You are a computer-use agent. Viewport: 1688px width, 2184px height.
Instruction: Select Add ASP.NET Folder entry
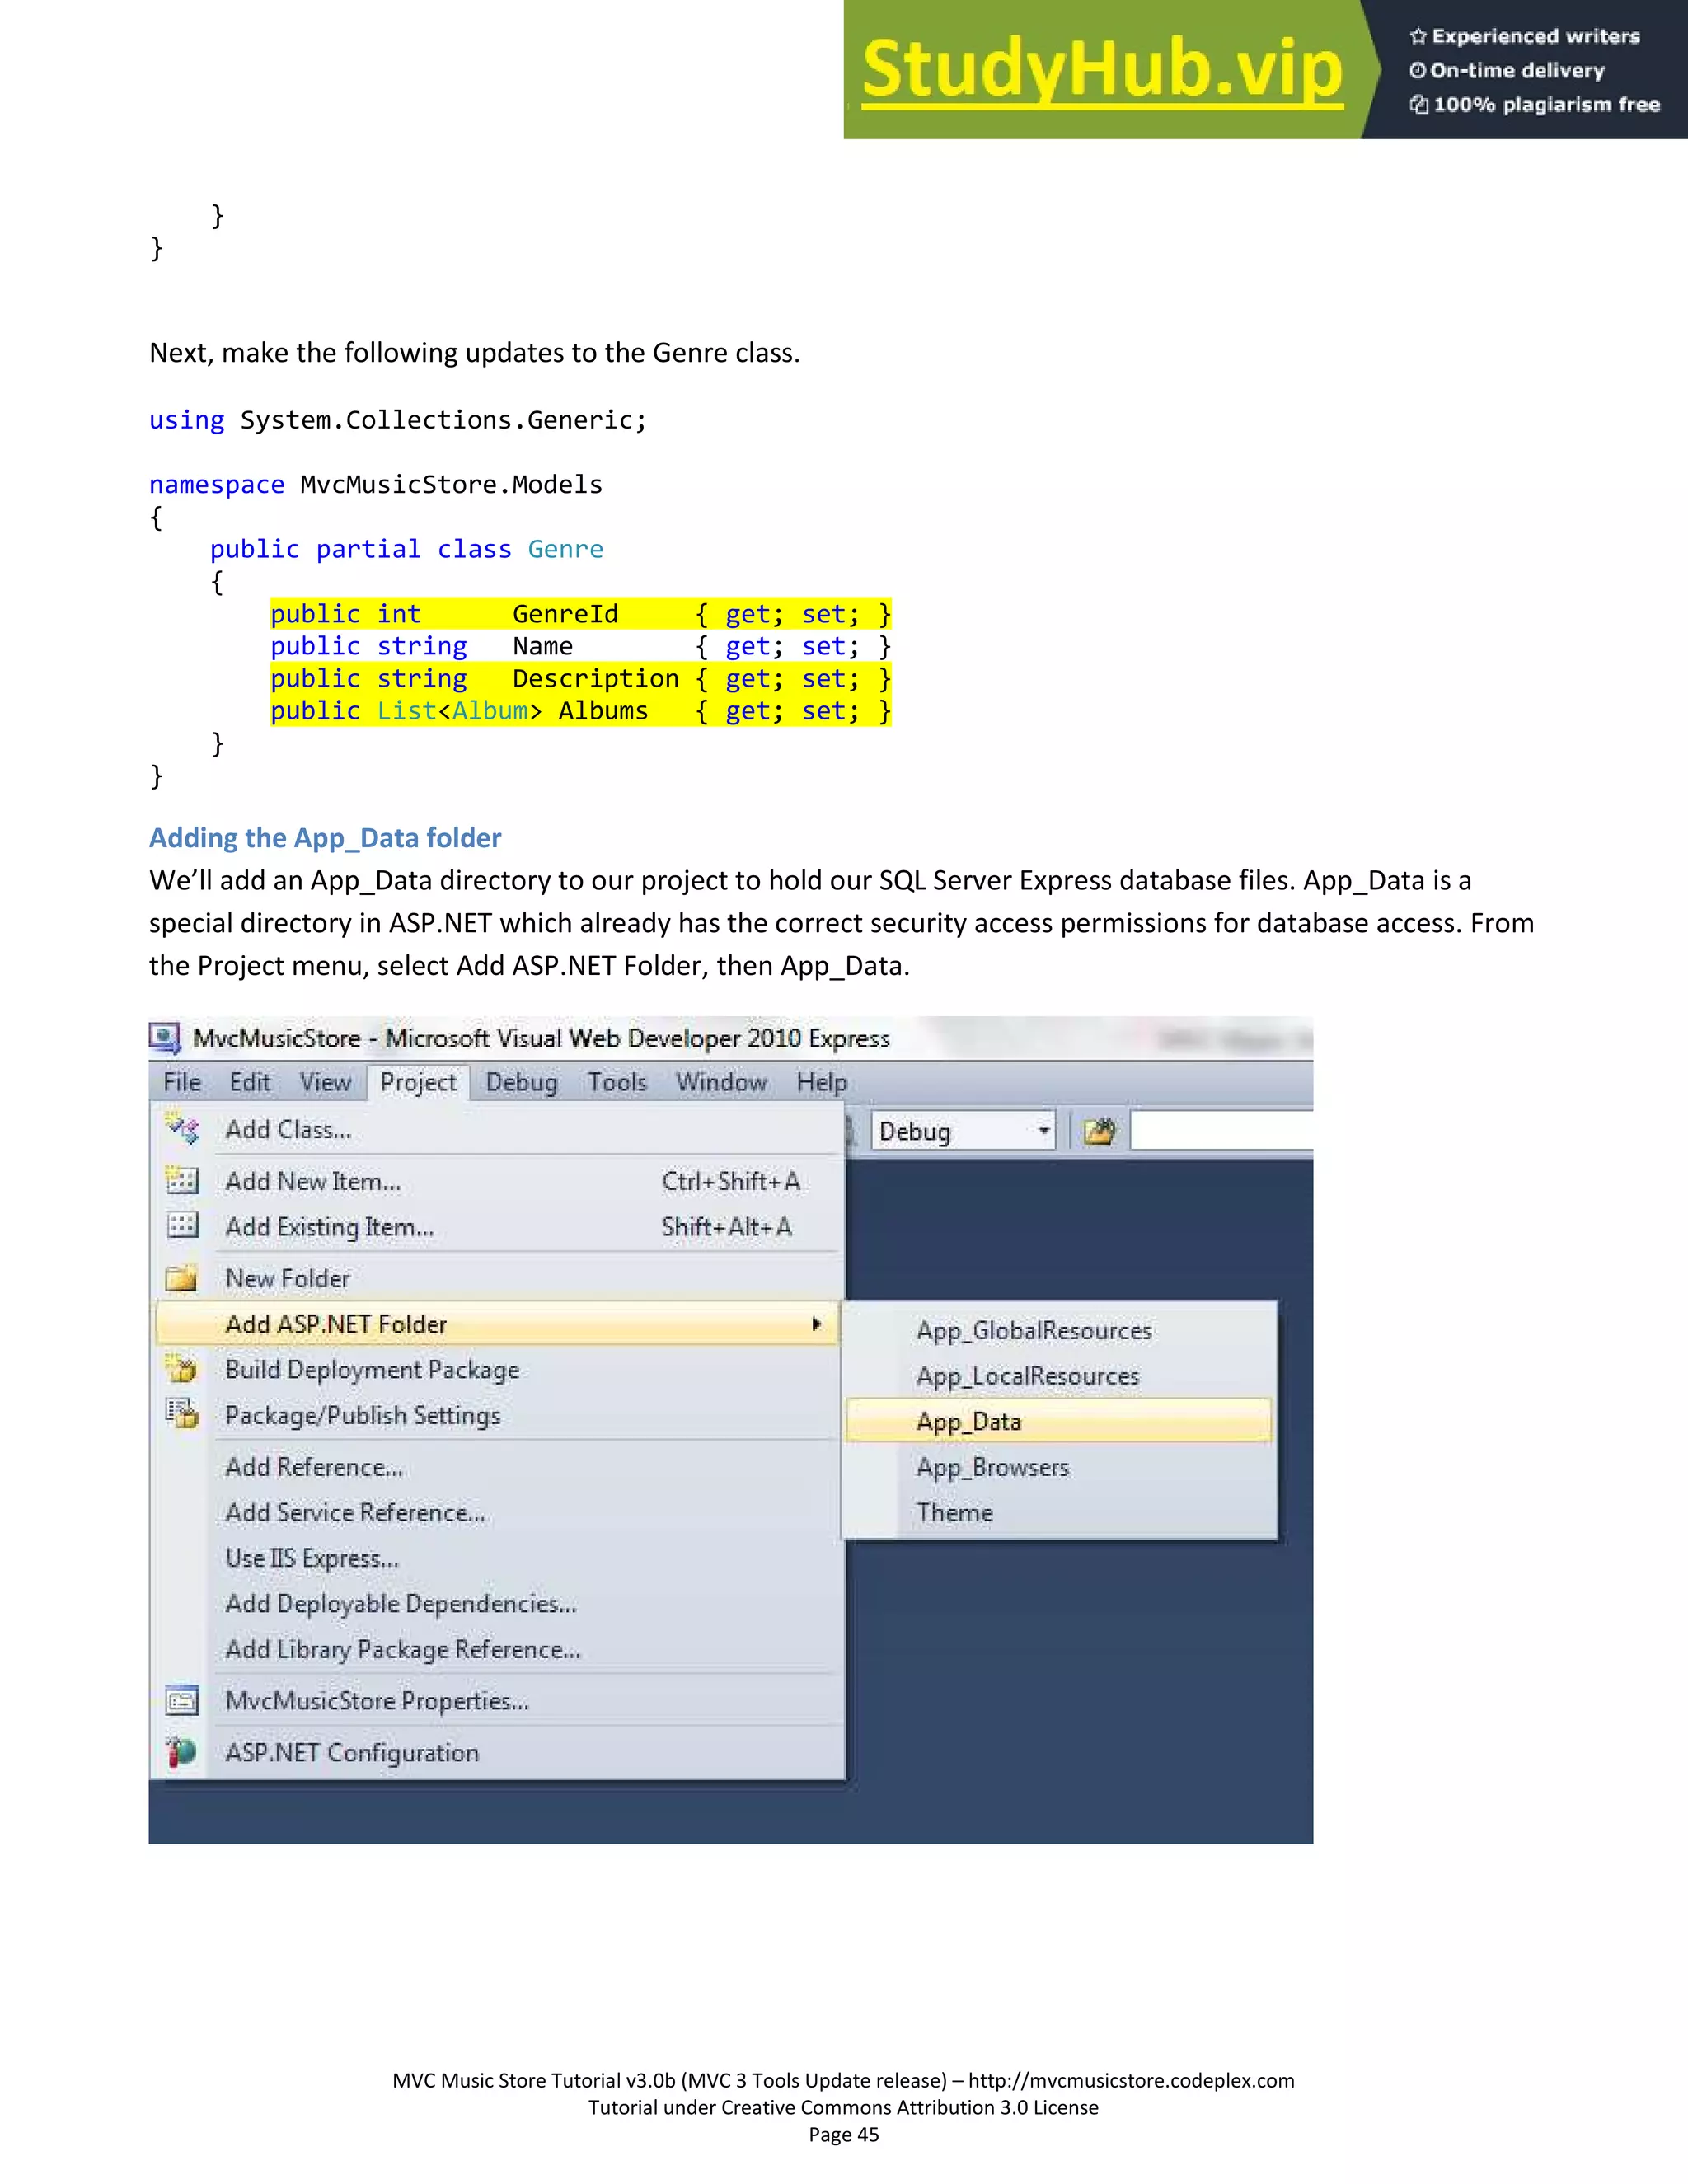click(x=497, y=1324)
